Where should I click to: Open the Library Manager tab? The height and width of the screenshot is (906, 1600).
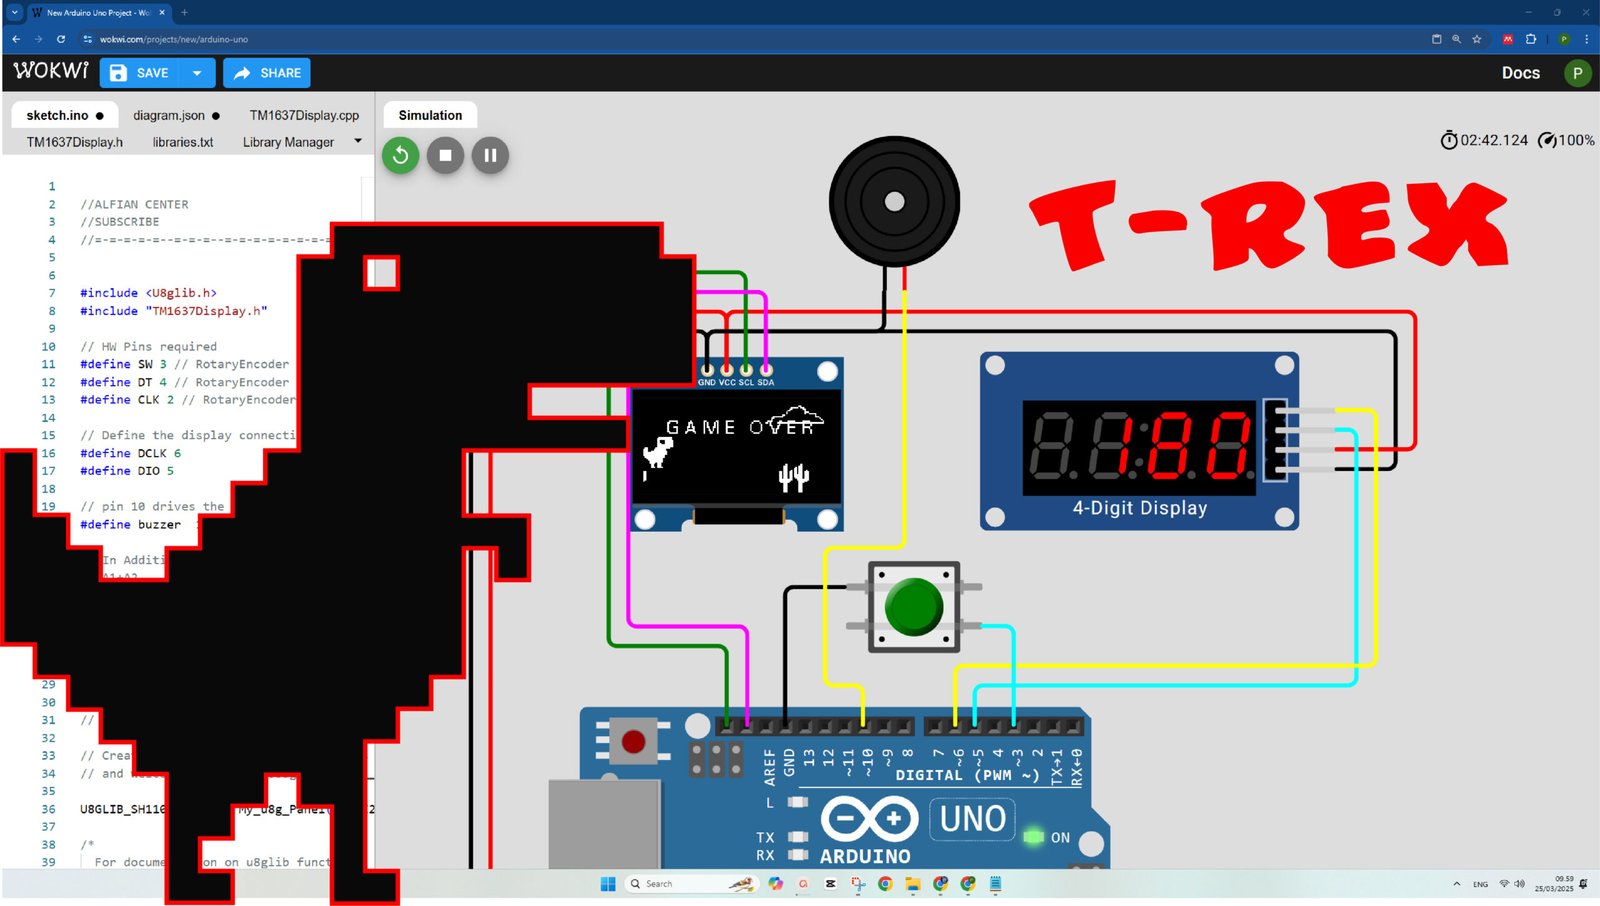point(288,142)
